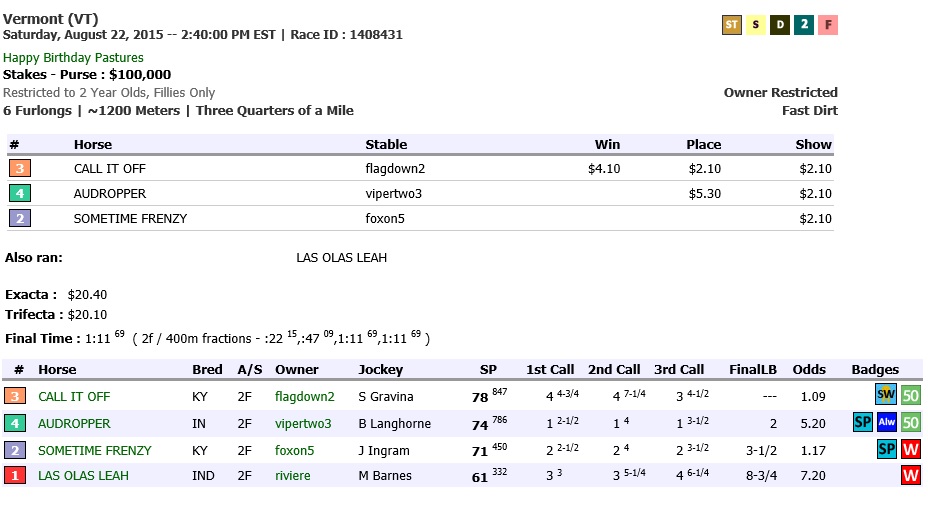Click the SW badge for Call It Off
This screenshot has width=928, height=516.
tap(886, 396)
